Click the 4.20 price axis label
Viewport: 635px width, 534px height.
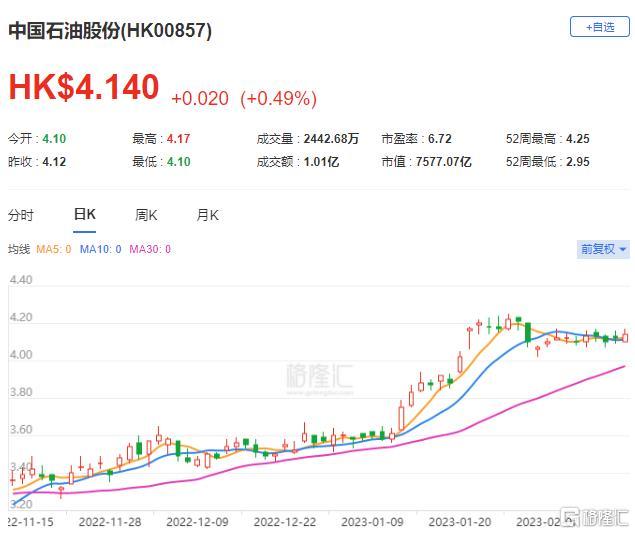pyautogui.click(x=21, y=317)
